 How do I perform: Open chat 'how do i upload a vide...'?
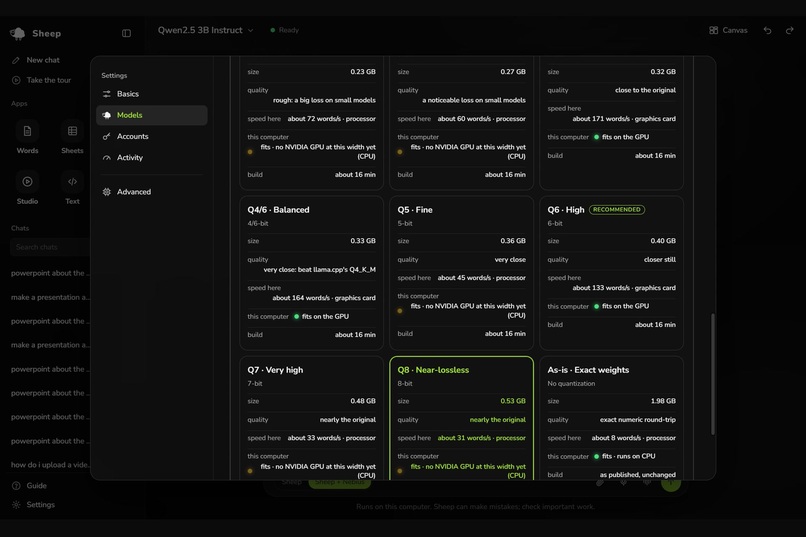tap(50, 465)
